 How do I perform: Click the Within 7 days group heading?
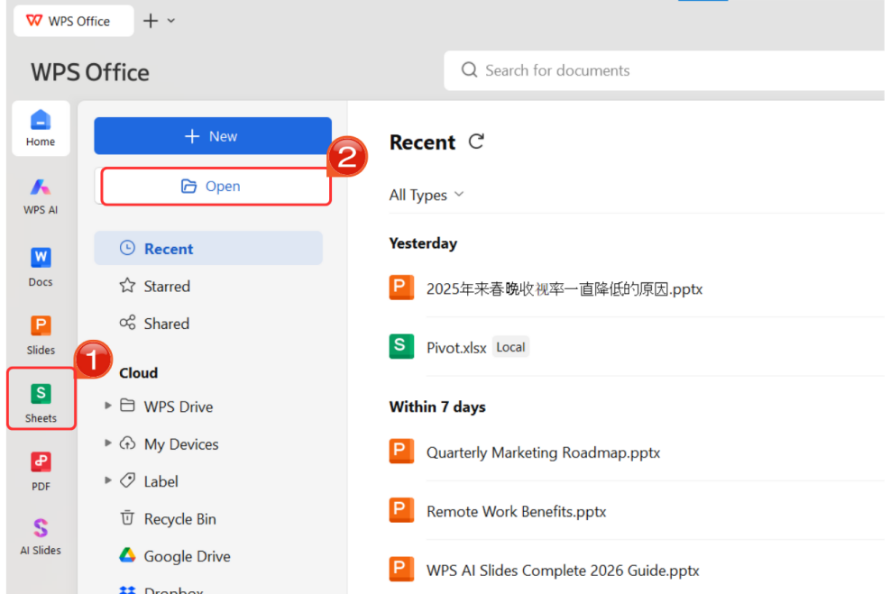437,407
